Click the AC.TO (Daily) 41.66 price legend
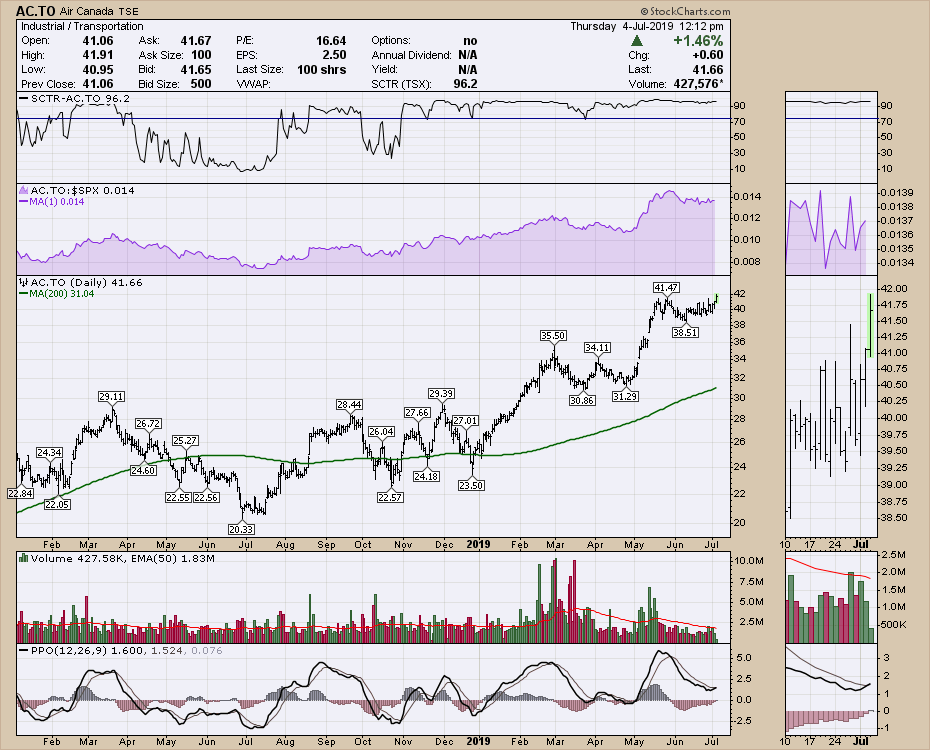 [81, 282]
